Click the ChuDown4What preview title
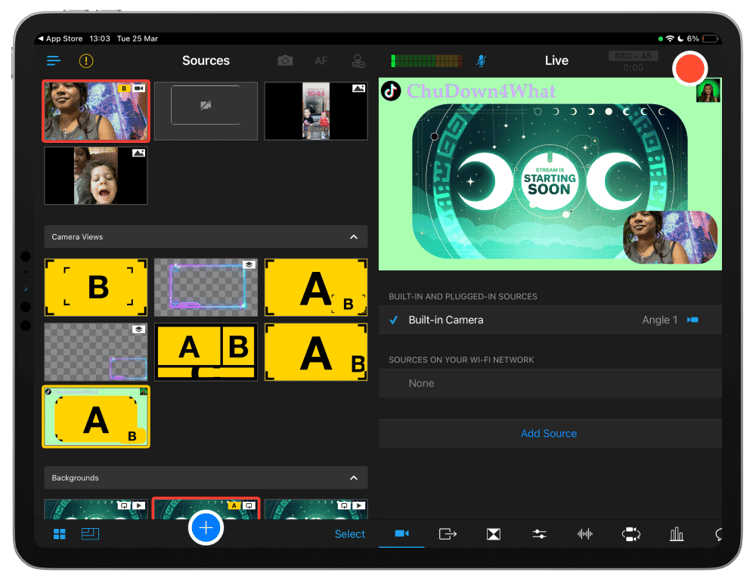The height and width of the screenshot is (581, 756). pyautogui.click(x=481, y=91)
